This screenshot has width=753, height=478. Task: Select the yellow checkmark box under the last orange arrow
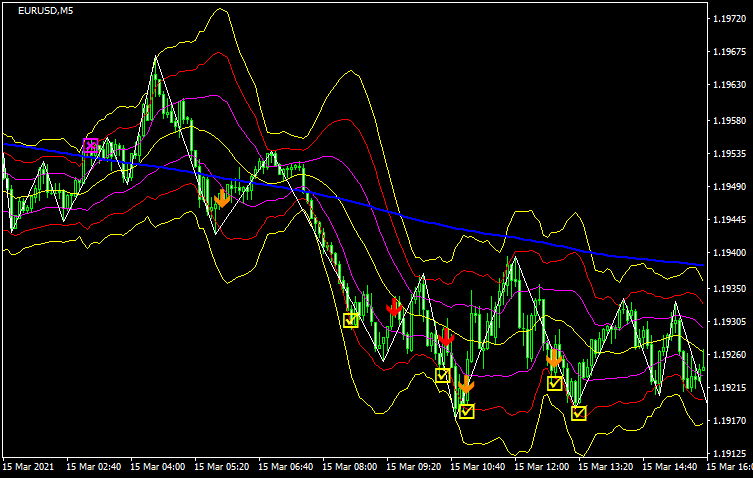pyautogui.click(x=555, y=383)
